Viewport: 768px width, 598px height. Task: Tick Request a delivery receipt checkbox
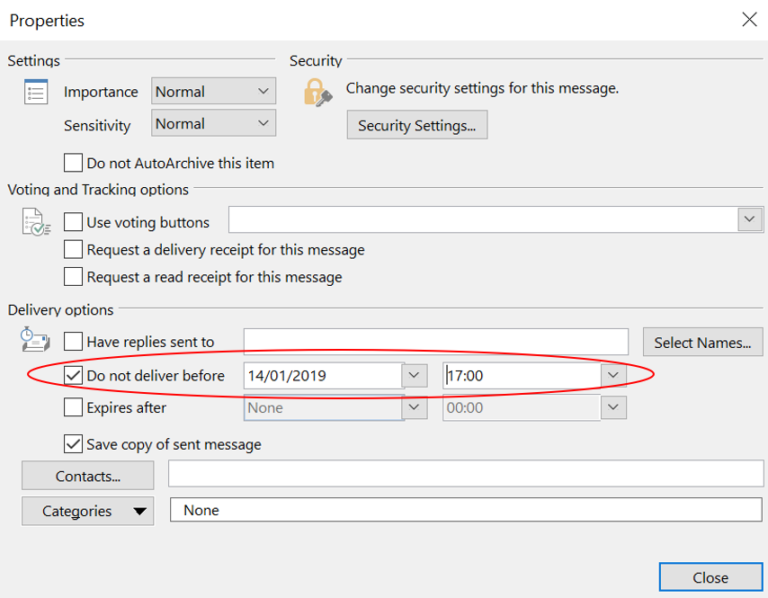click(73, 249)
